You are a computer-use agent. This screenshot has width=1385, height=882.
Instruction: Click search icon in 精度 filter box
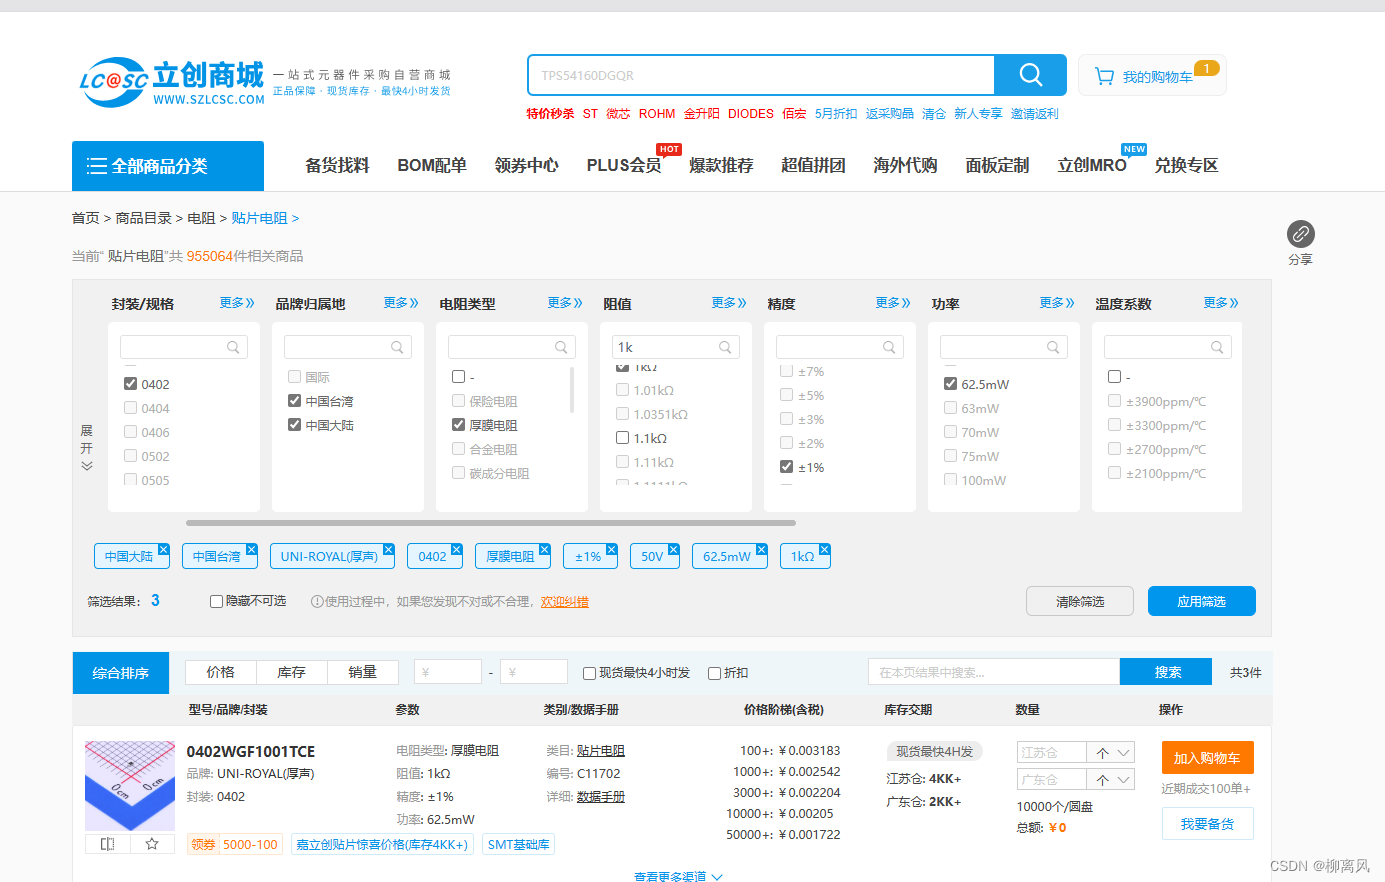[889, 347]
